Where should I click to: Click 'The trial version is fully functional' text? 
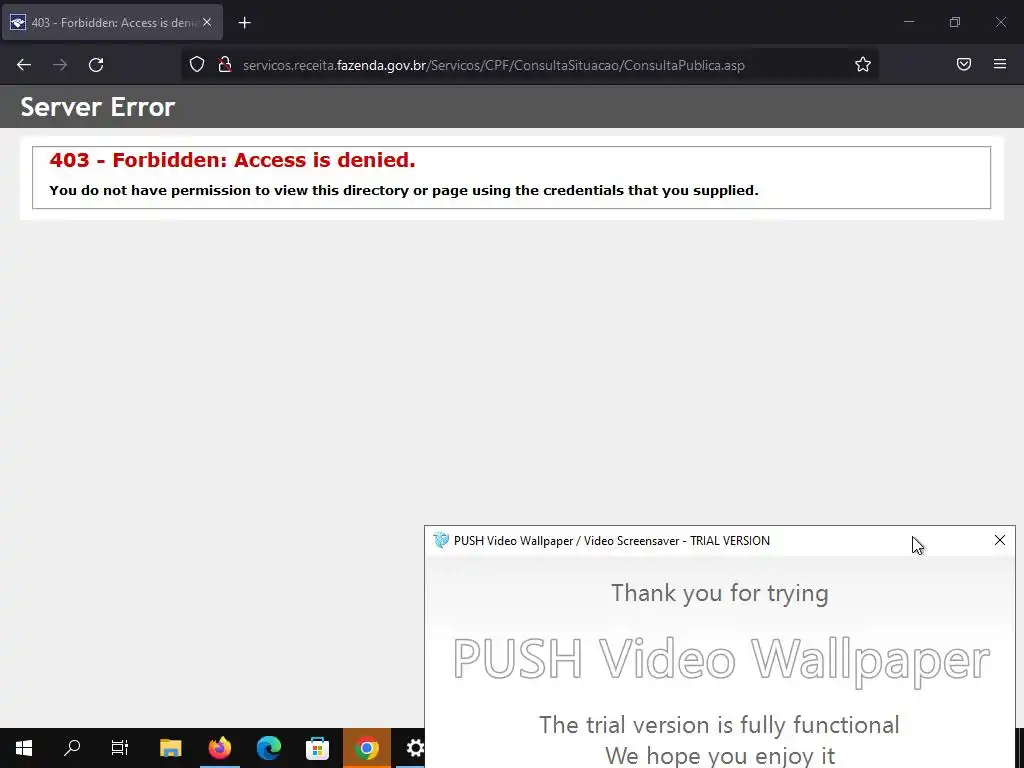point(719,725)
